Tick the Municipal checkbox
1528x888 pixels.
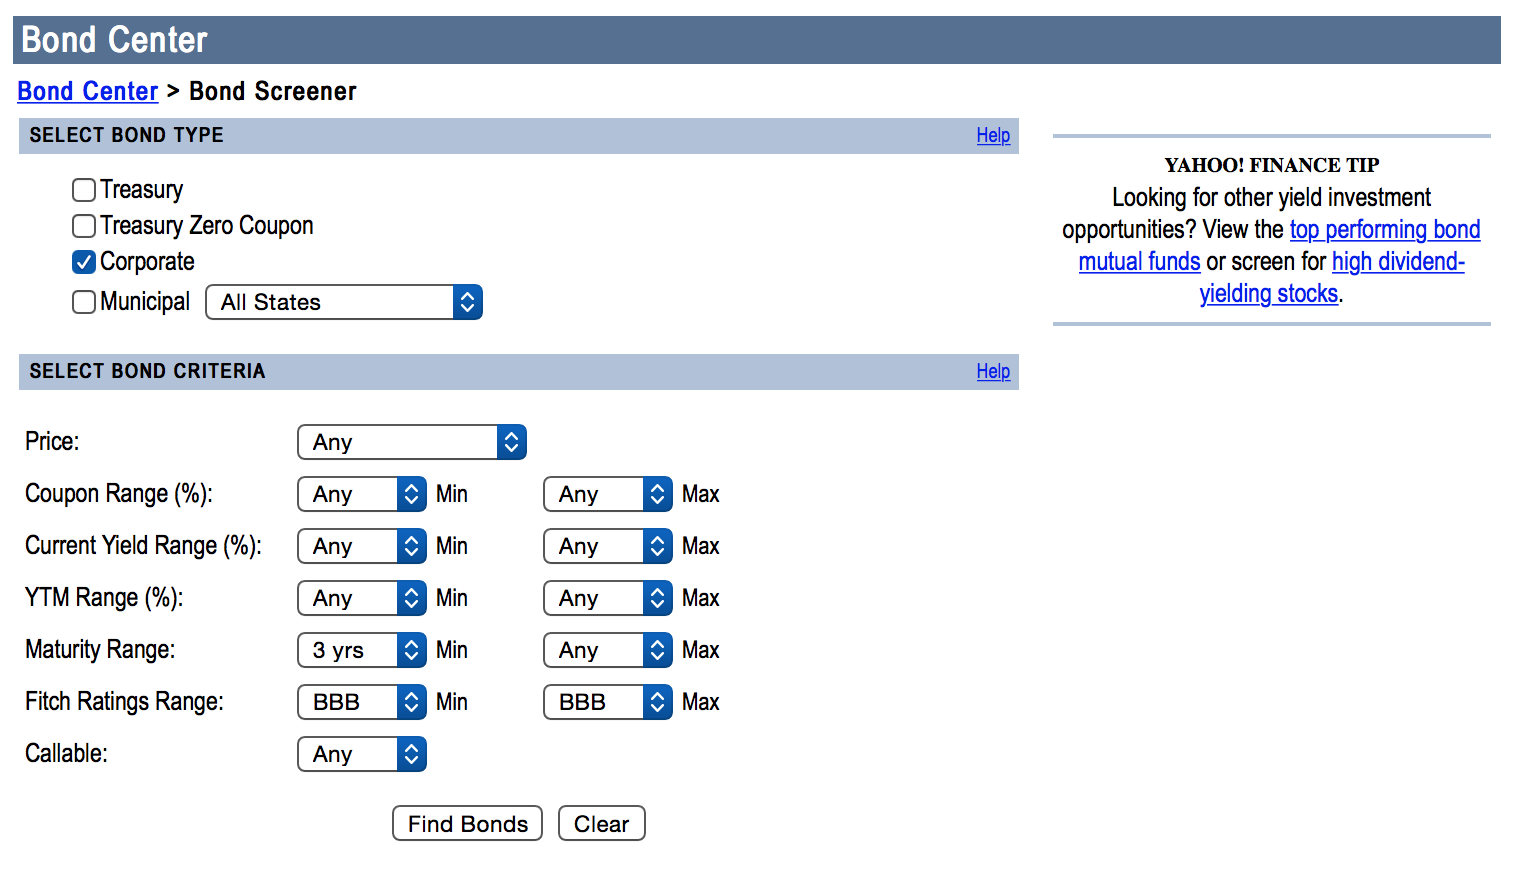[84, 302]
